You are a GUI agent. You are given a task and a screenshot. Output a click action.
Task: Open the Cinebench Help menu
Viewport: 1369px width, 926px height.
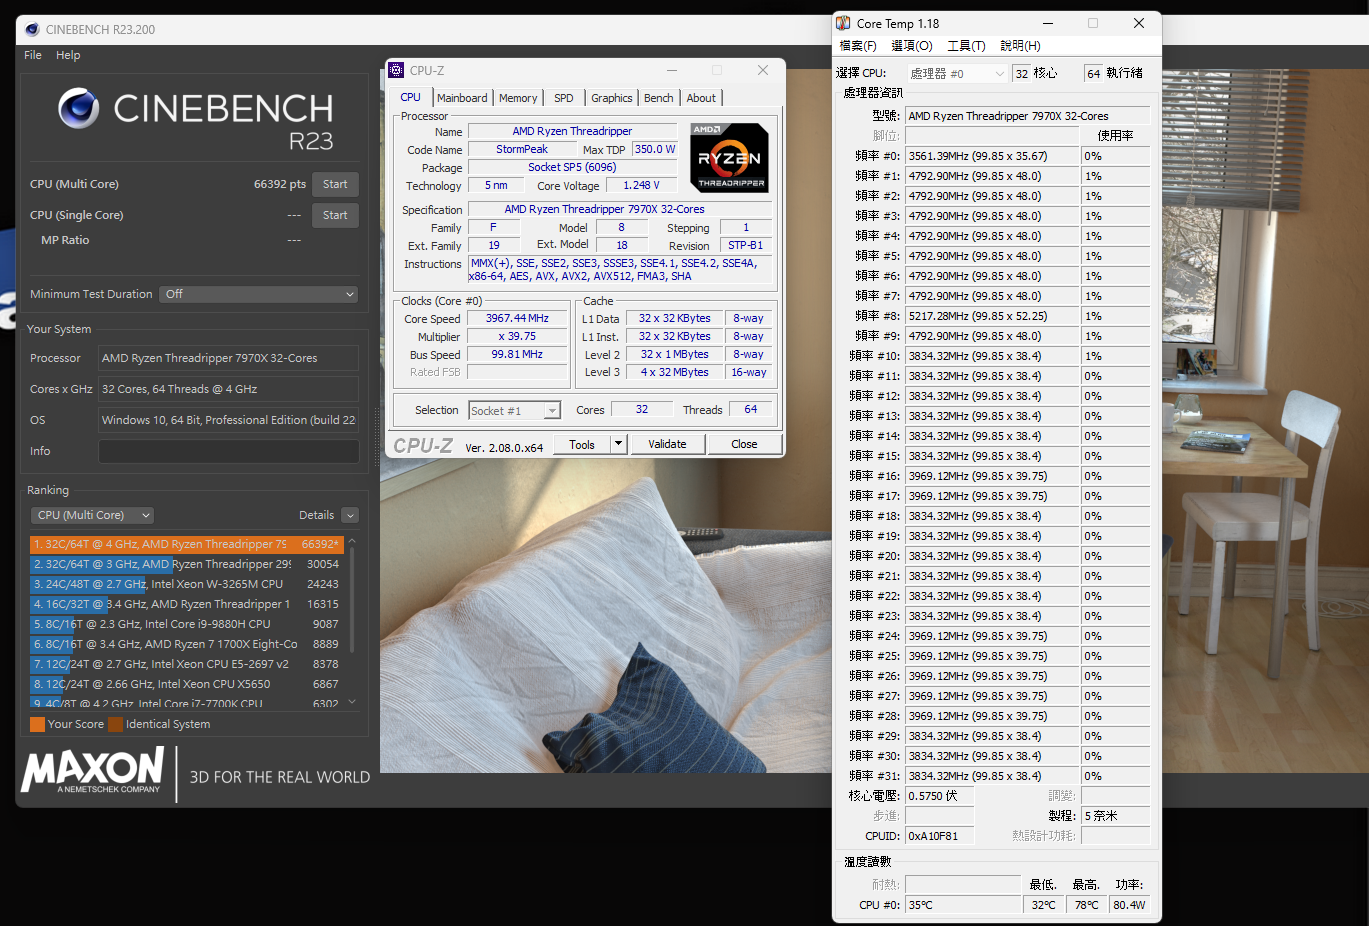tap(68, 55)
